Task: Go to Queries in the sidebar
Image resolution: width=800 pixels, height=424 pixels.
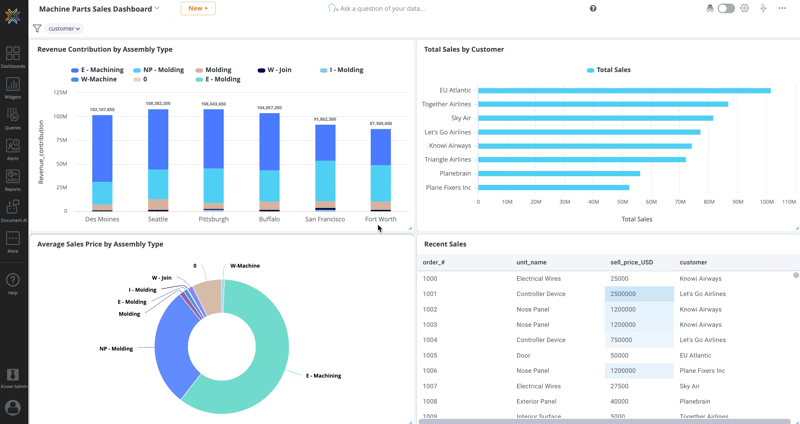Action: (13, 118)
